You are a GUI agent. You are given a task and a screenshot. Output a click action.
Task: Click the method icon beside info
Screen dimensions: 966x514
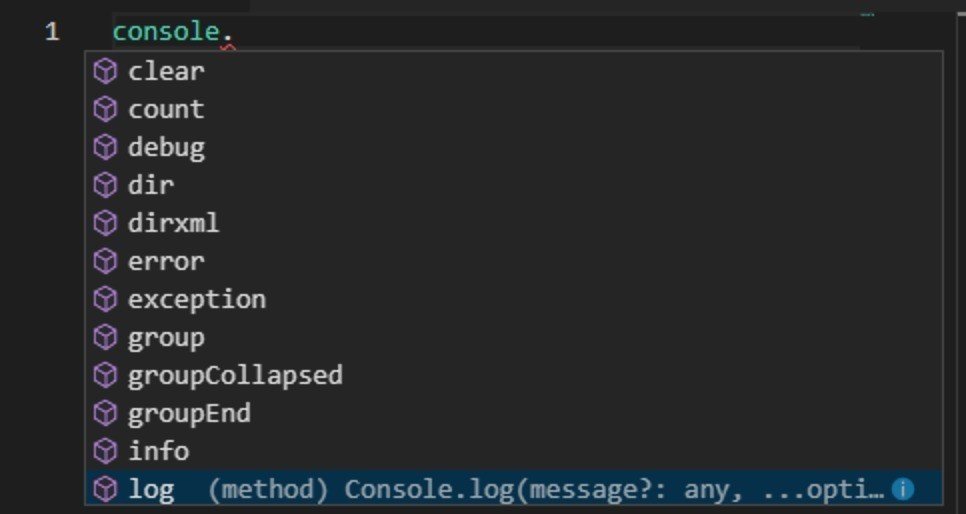105,451
